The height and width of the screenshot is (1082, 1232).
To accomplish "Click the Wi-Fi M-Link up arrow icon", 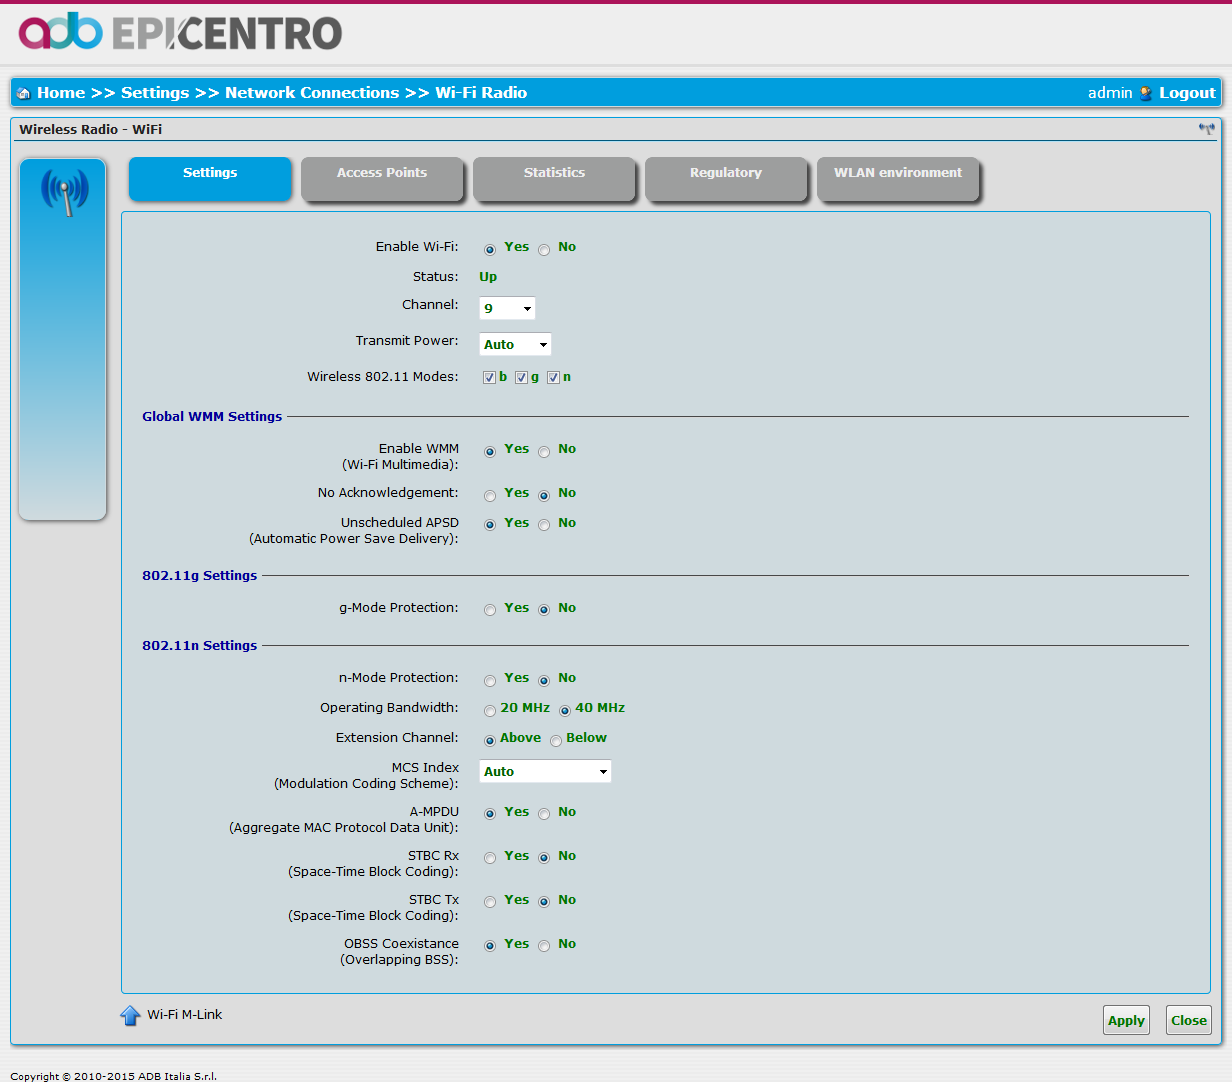I will pyautogui.click(x=130, y=1016).
